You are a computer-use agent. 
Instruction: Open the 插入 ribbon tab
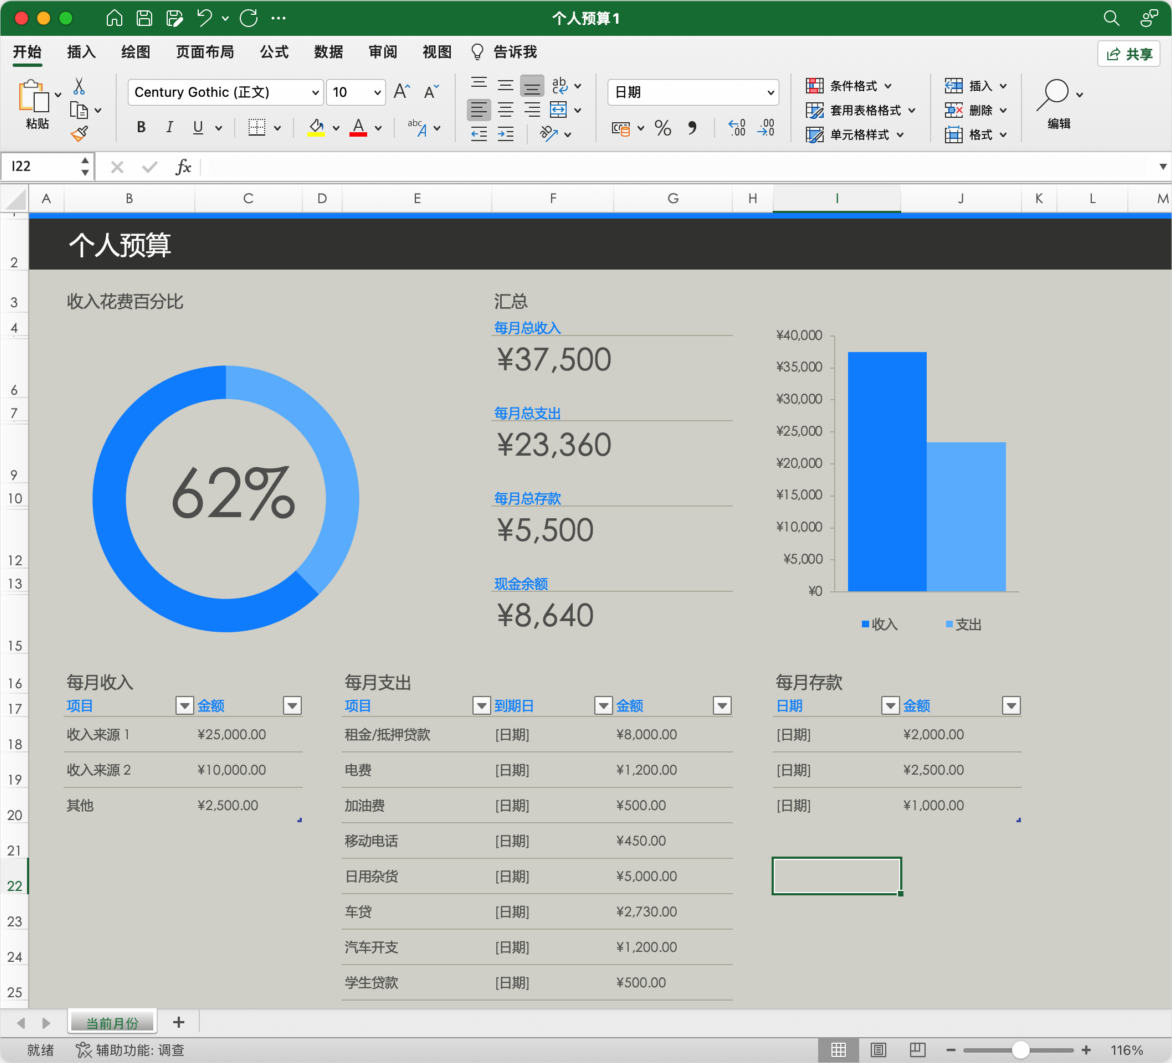pyautogui.click(x=81, y=52)
